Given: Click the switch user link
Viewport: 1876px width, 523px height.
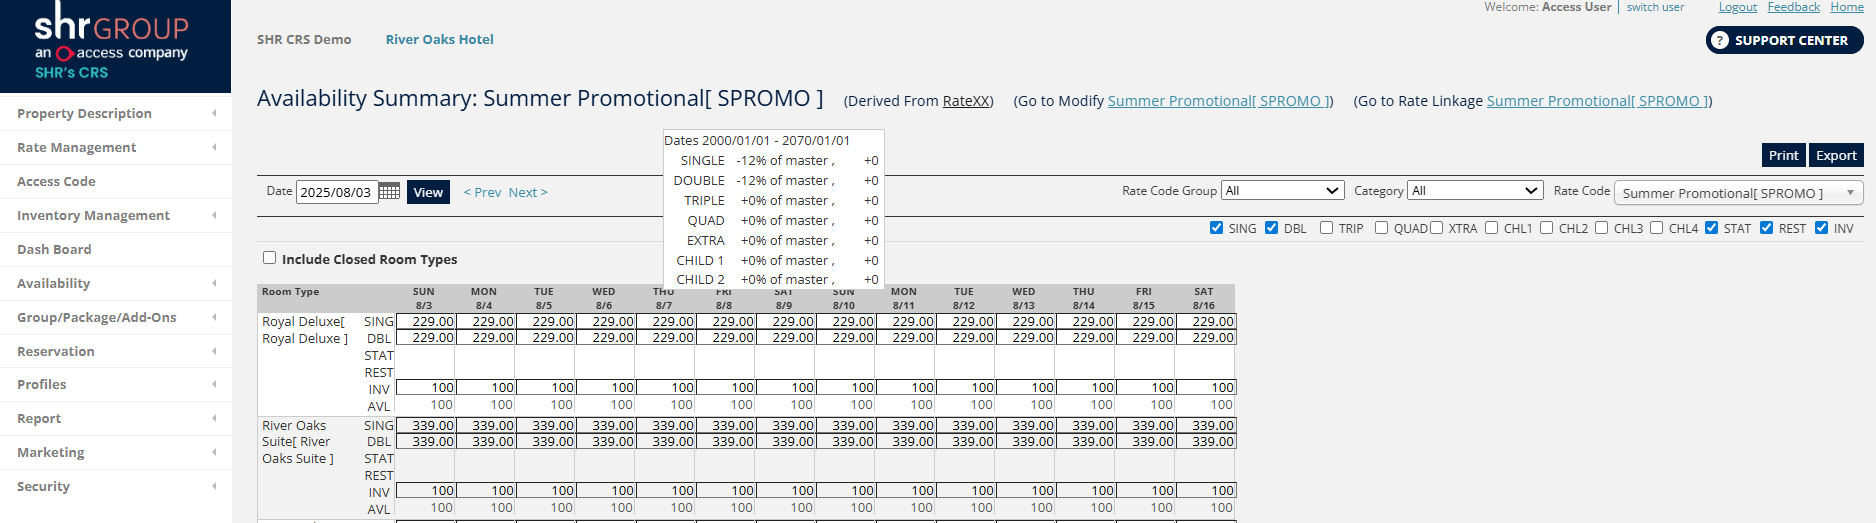Looking at the screenshot, I should tap(1655, 7).
